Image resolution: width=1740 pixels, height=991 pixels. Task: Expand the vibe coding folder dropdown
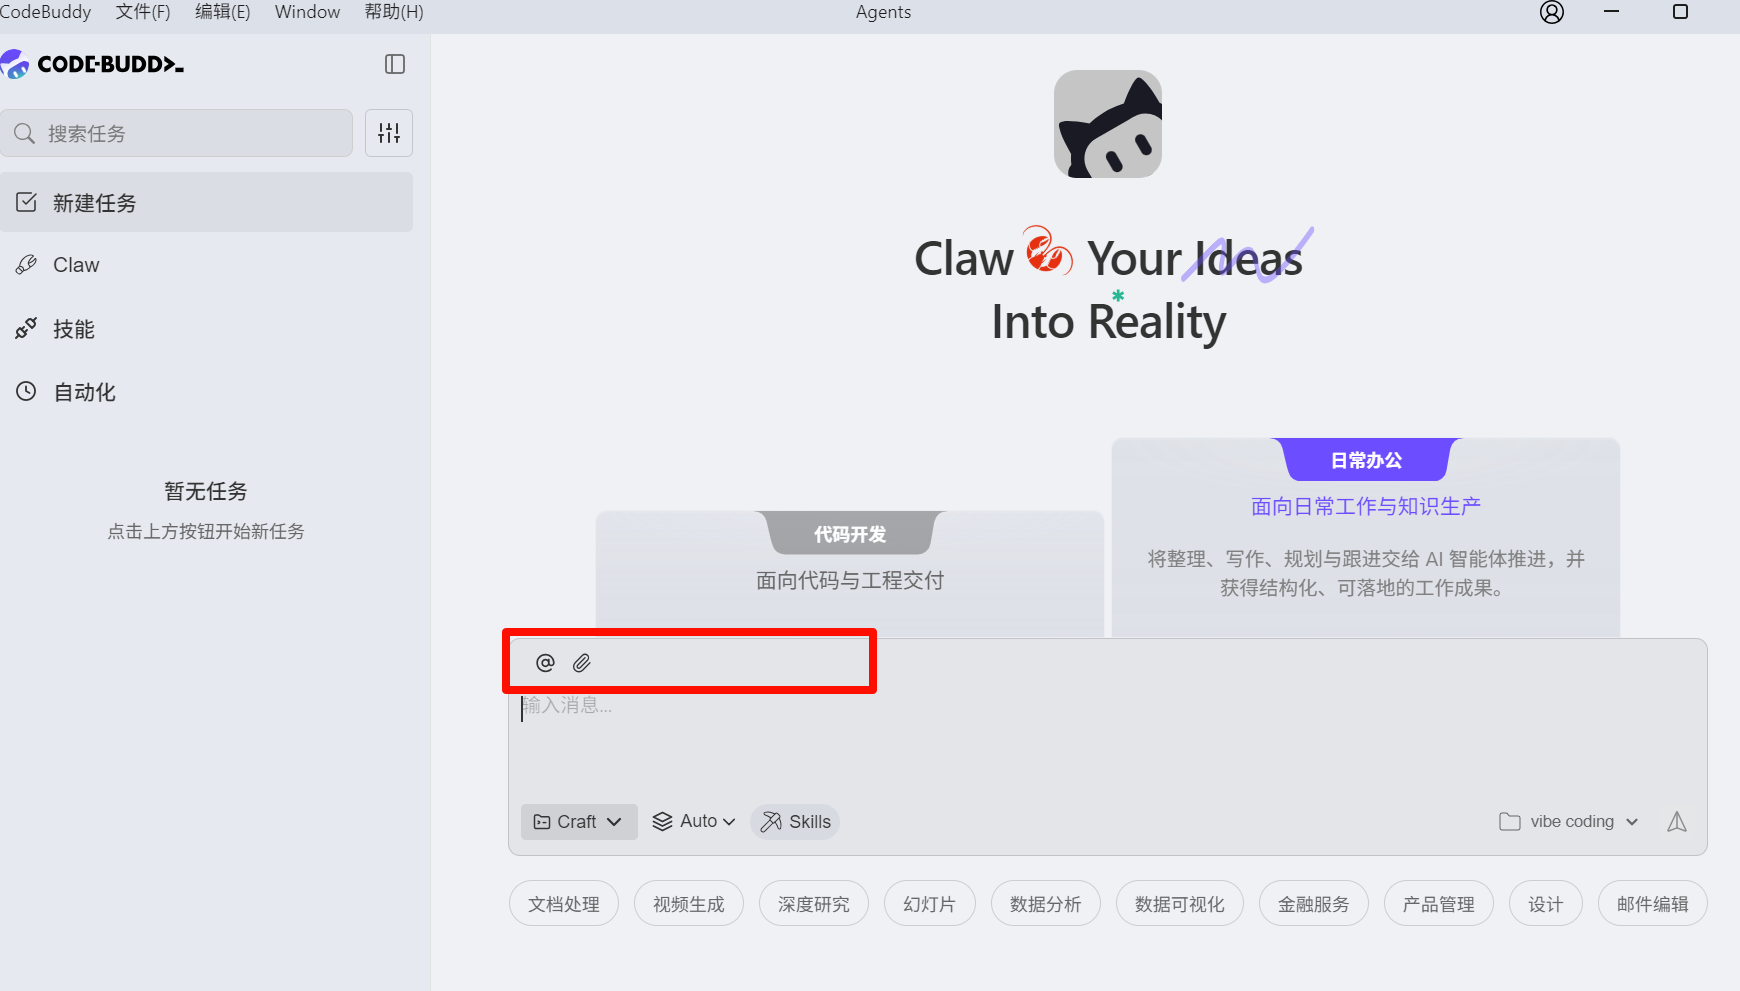[1569, 822]
